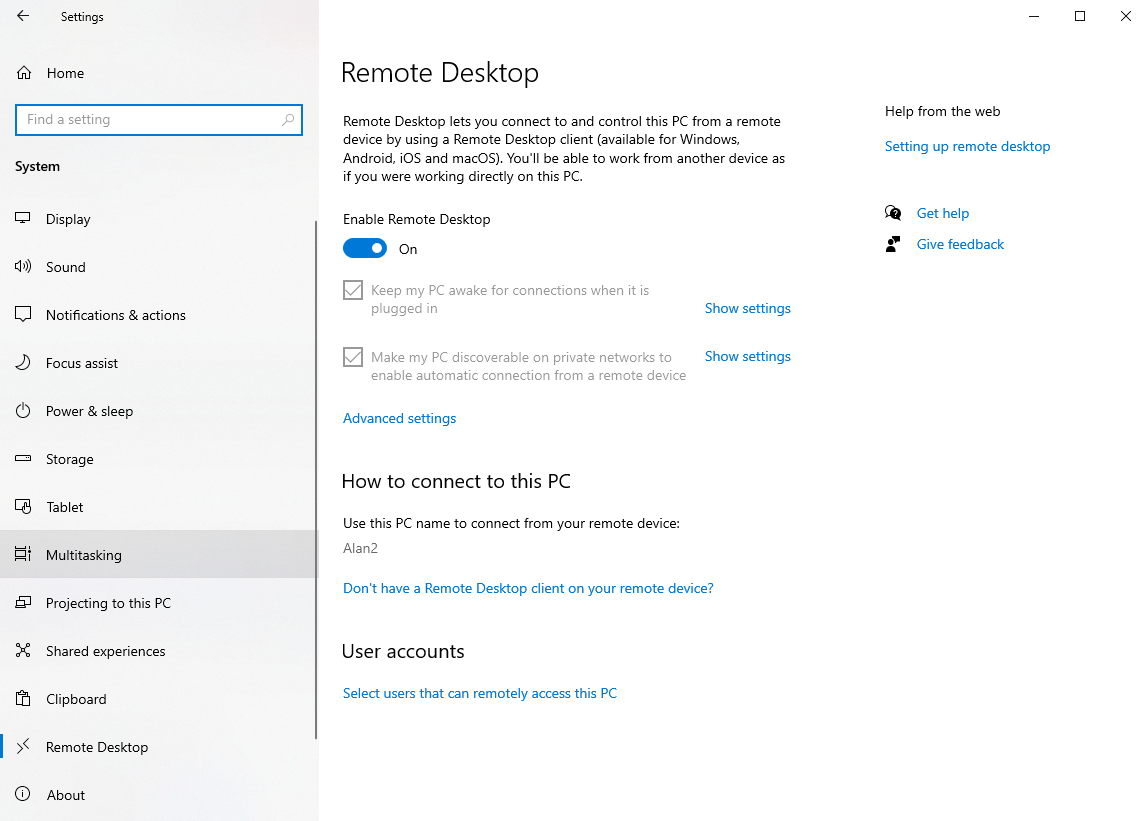This screenshot has height=821, width=1145.
Task: Open Setting up remote desktop help
Action: [967, 146]
